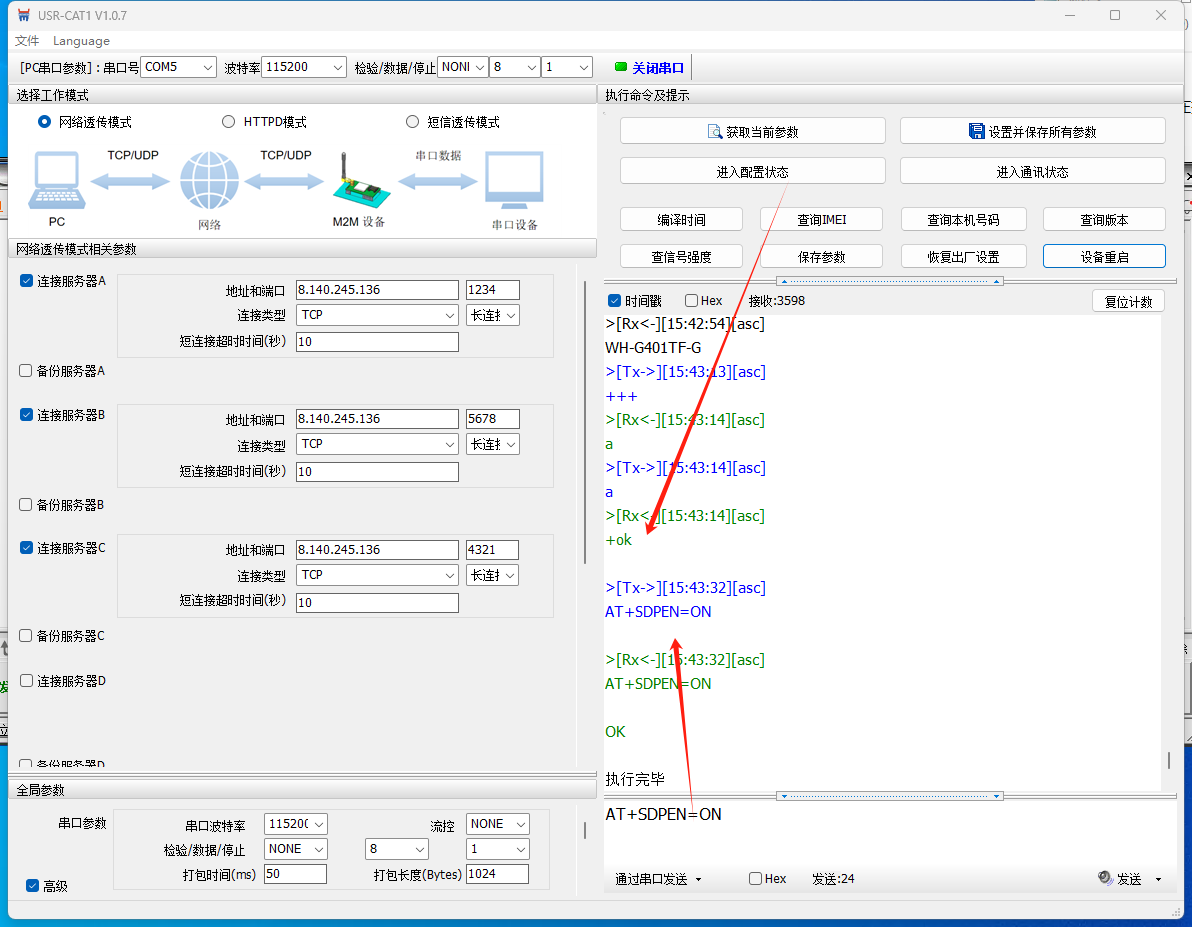Open the top bar stop bits 1 dropdown
Image resolution: width=1192 pixels, height=927 pixels.
coord(567,67)
